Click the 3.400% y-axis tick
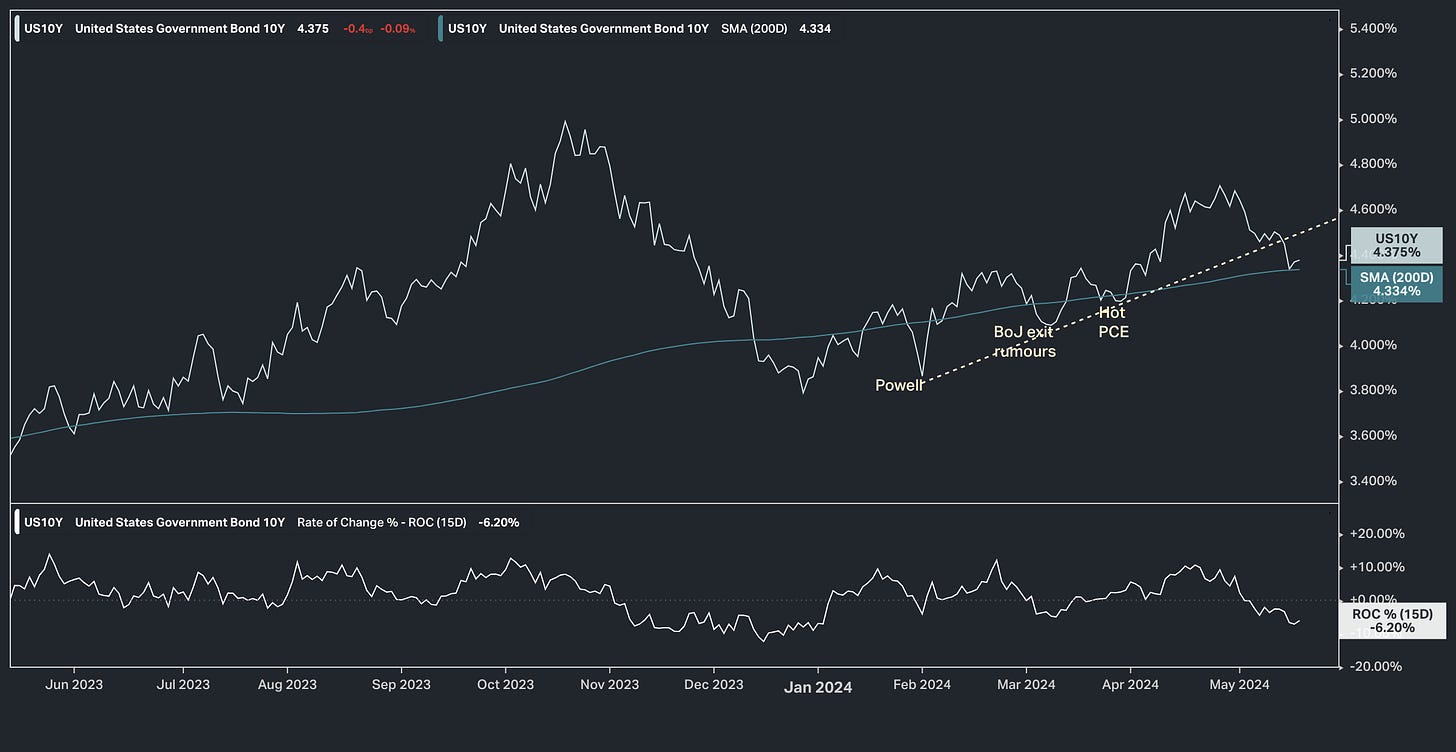The width and height of the screenshot is (1456, 752). tap(1372, 481)
